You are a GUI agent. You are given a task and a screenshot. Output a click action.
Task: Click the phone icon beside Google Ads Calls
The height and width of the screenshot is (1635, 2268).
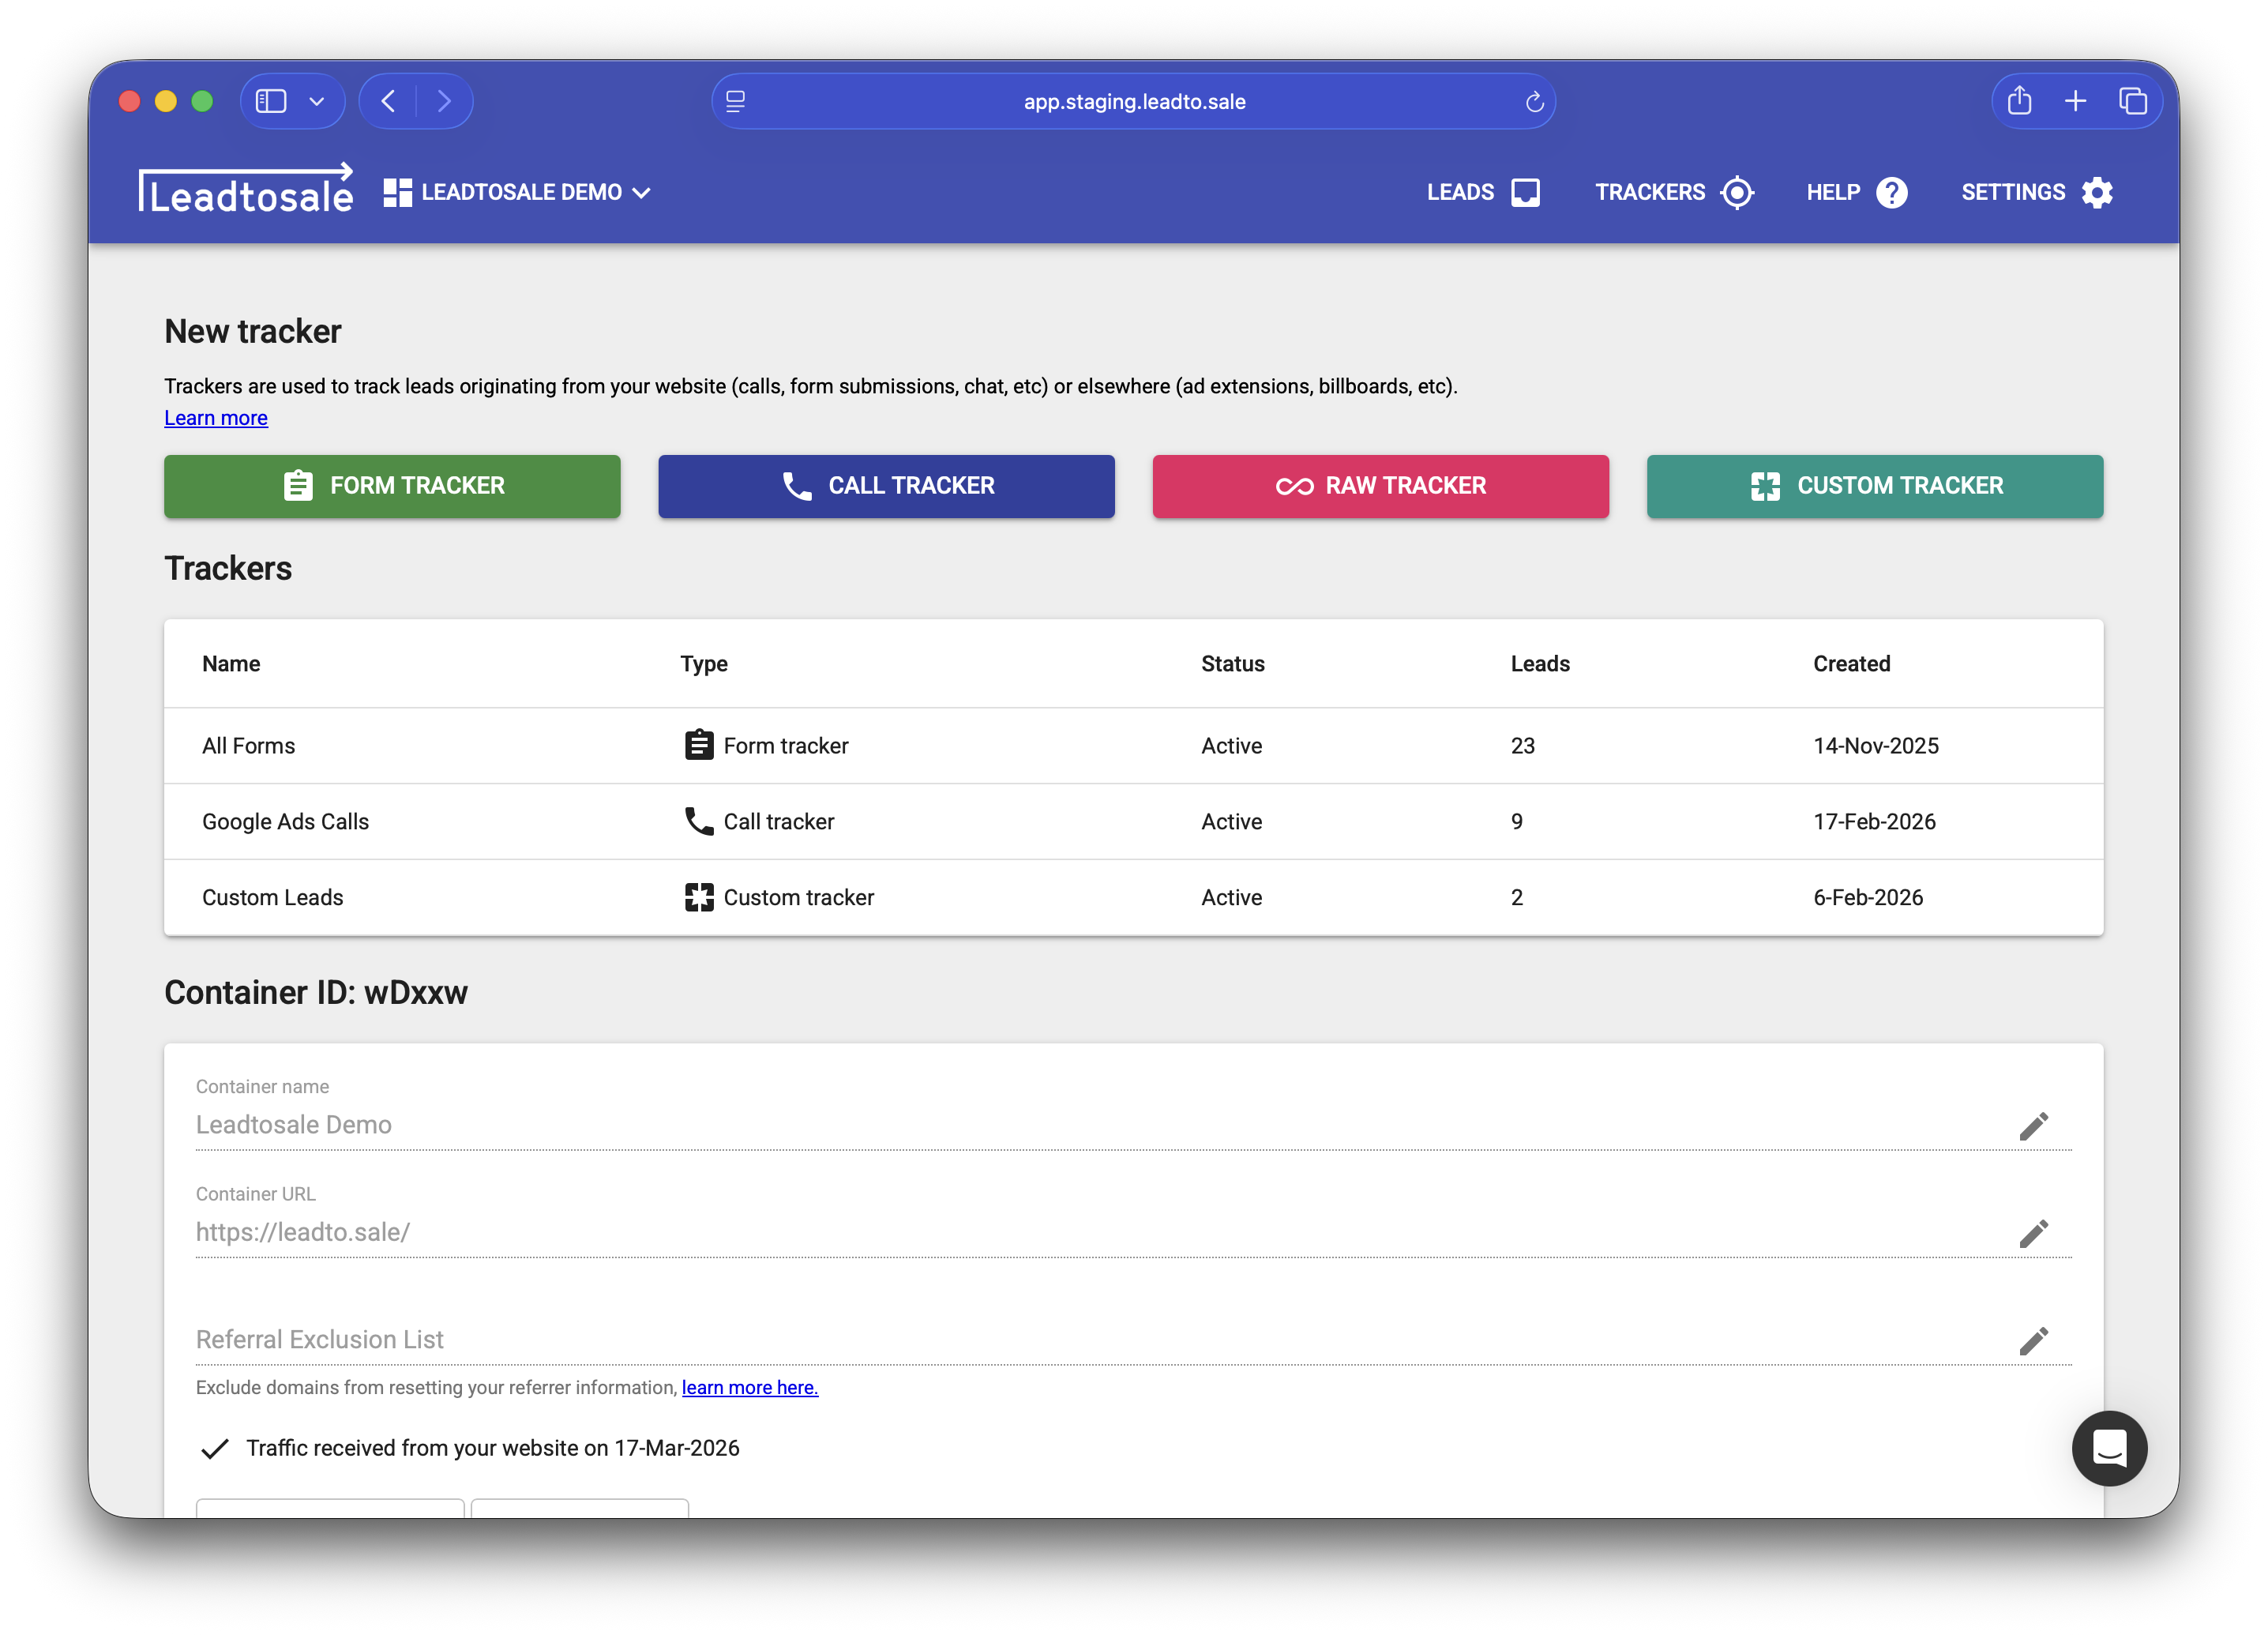[698, 821]
